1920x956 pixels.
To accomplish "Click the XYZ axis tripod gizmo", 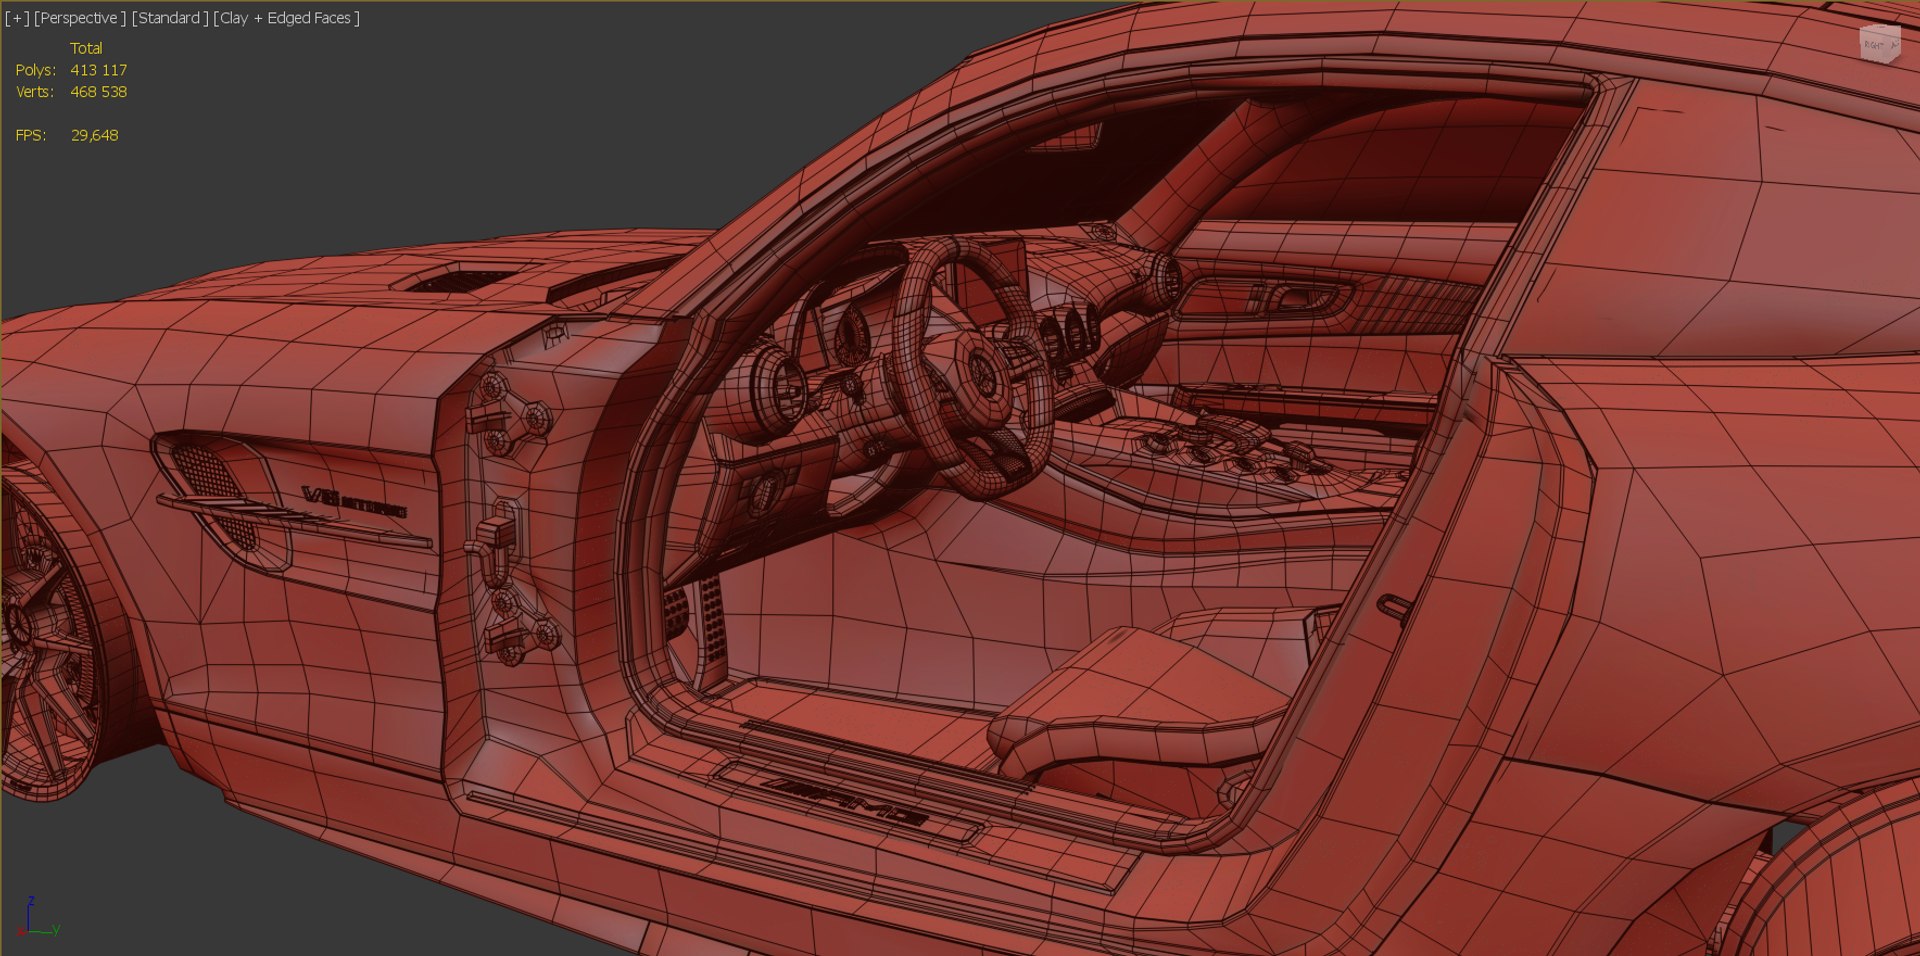I will (40, 918).
